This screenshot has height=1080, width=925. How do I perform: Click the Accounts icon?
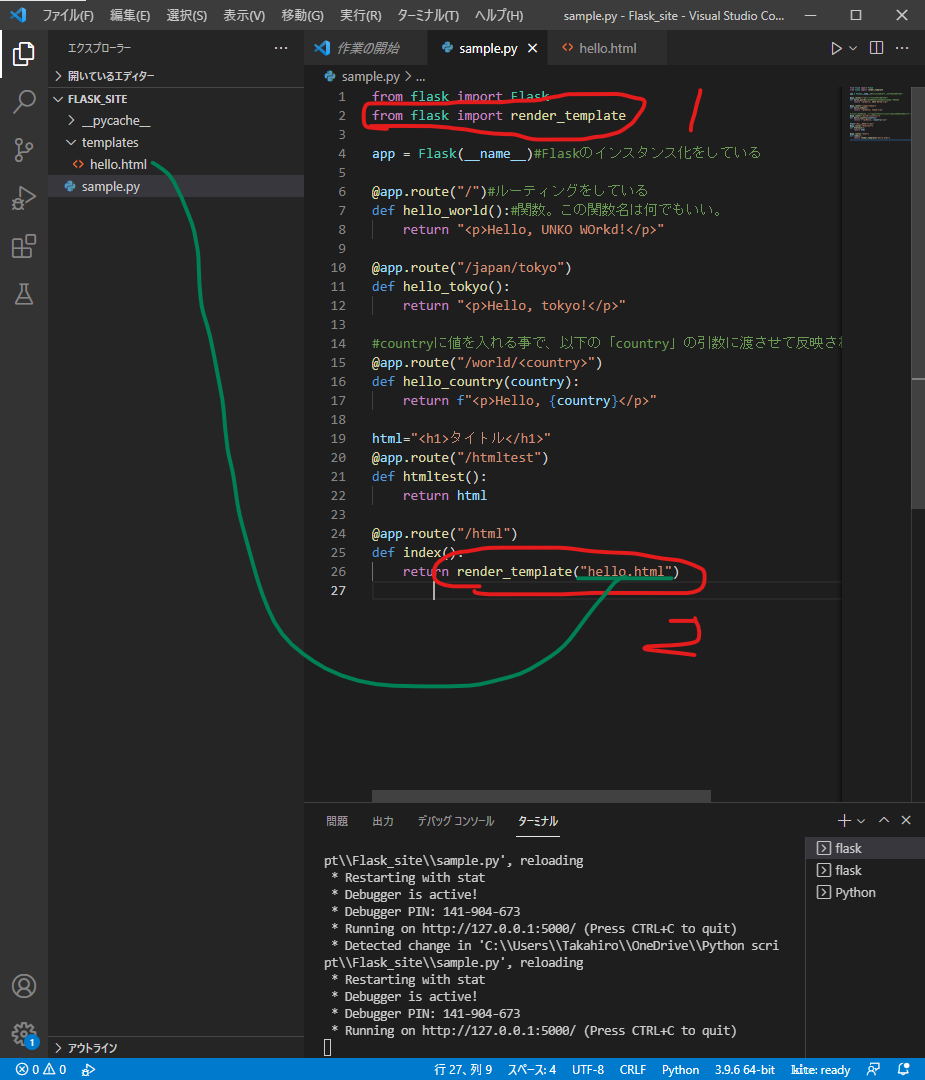point(24,986)
